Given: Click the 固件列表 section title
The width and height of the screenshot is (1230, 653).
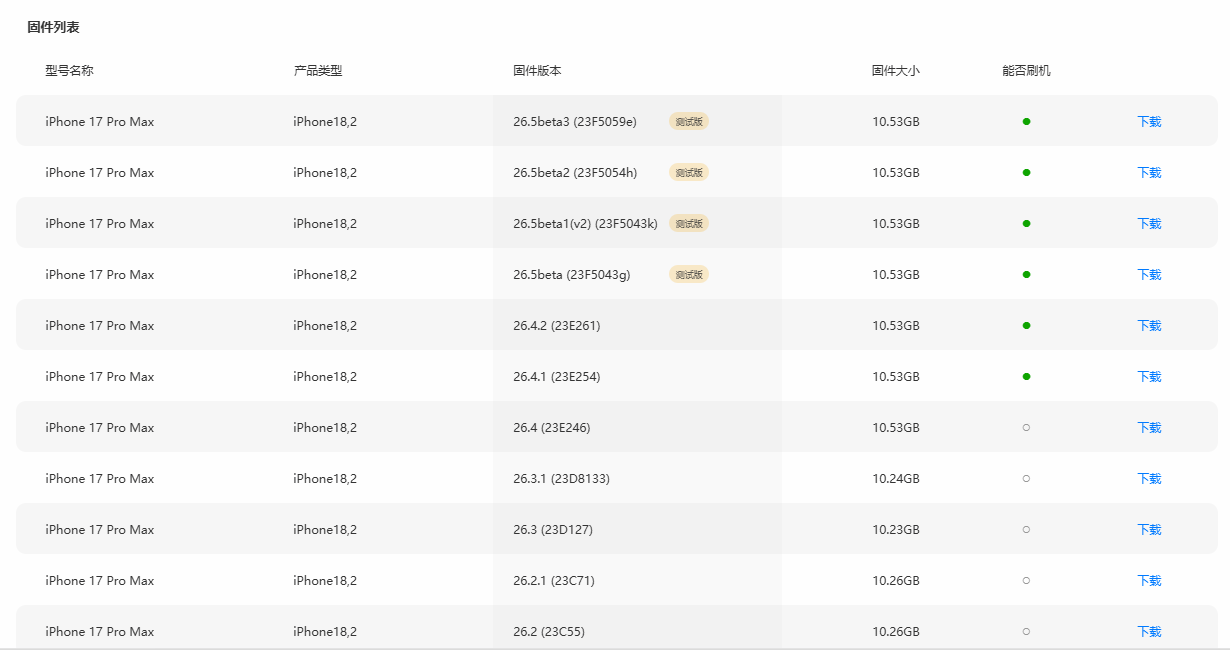Looking at the screenshot, I should click(x=53, y=27).
